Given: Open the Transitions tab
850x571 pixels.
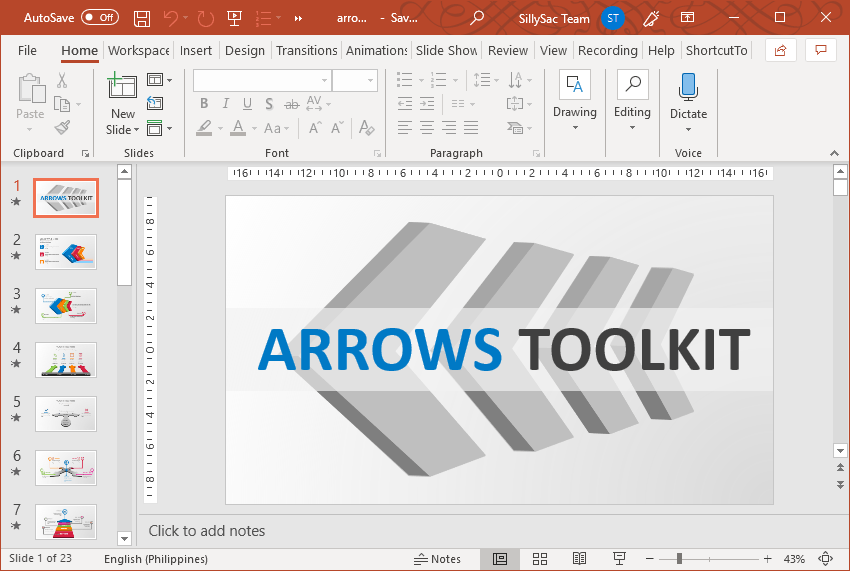Looking at the screenshot, I should pyautogui.click(x=306, y=50).
